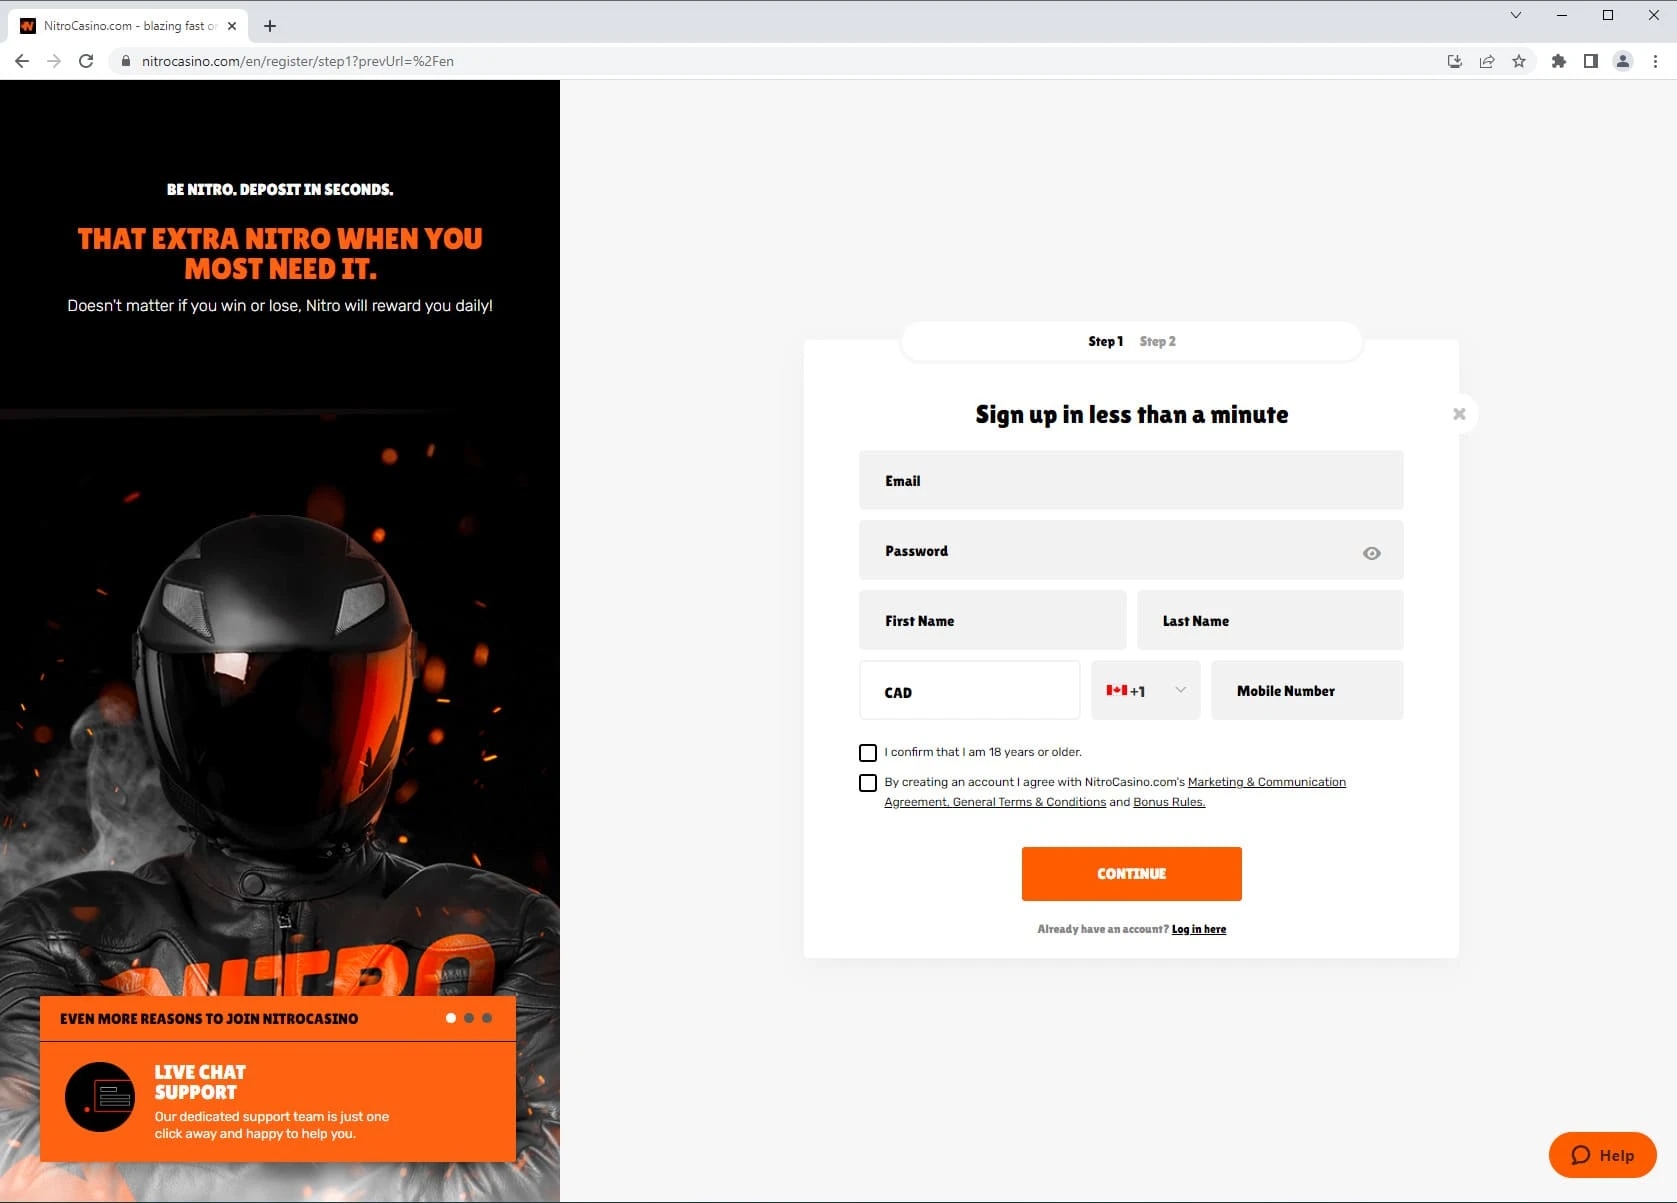Image resolution: width=1677 pixels, height=1203 pixels.
Task: Open the browser extensions puzzle icon
Action: point(1558,61)
